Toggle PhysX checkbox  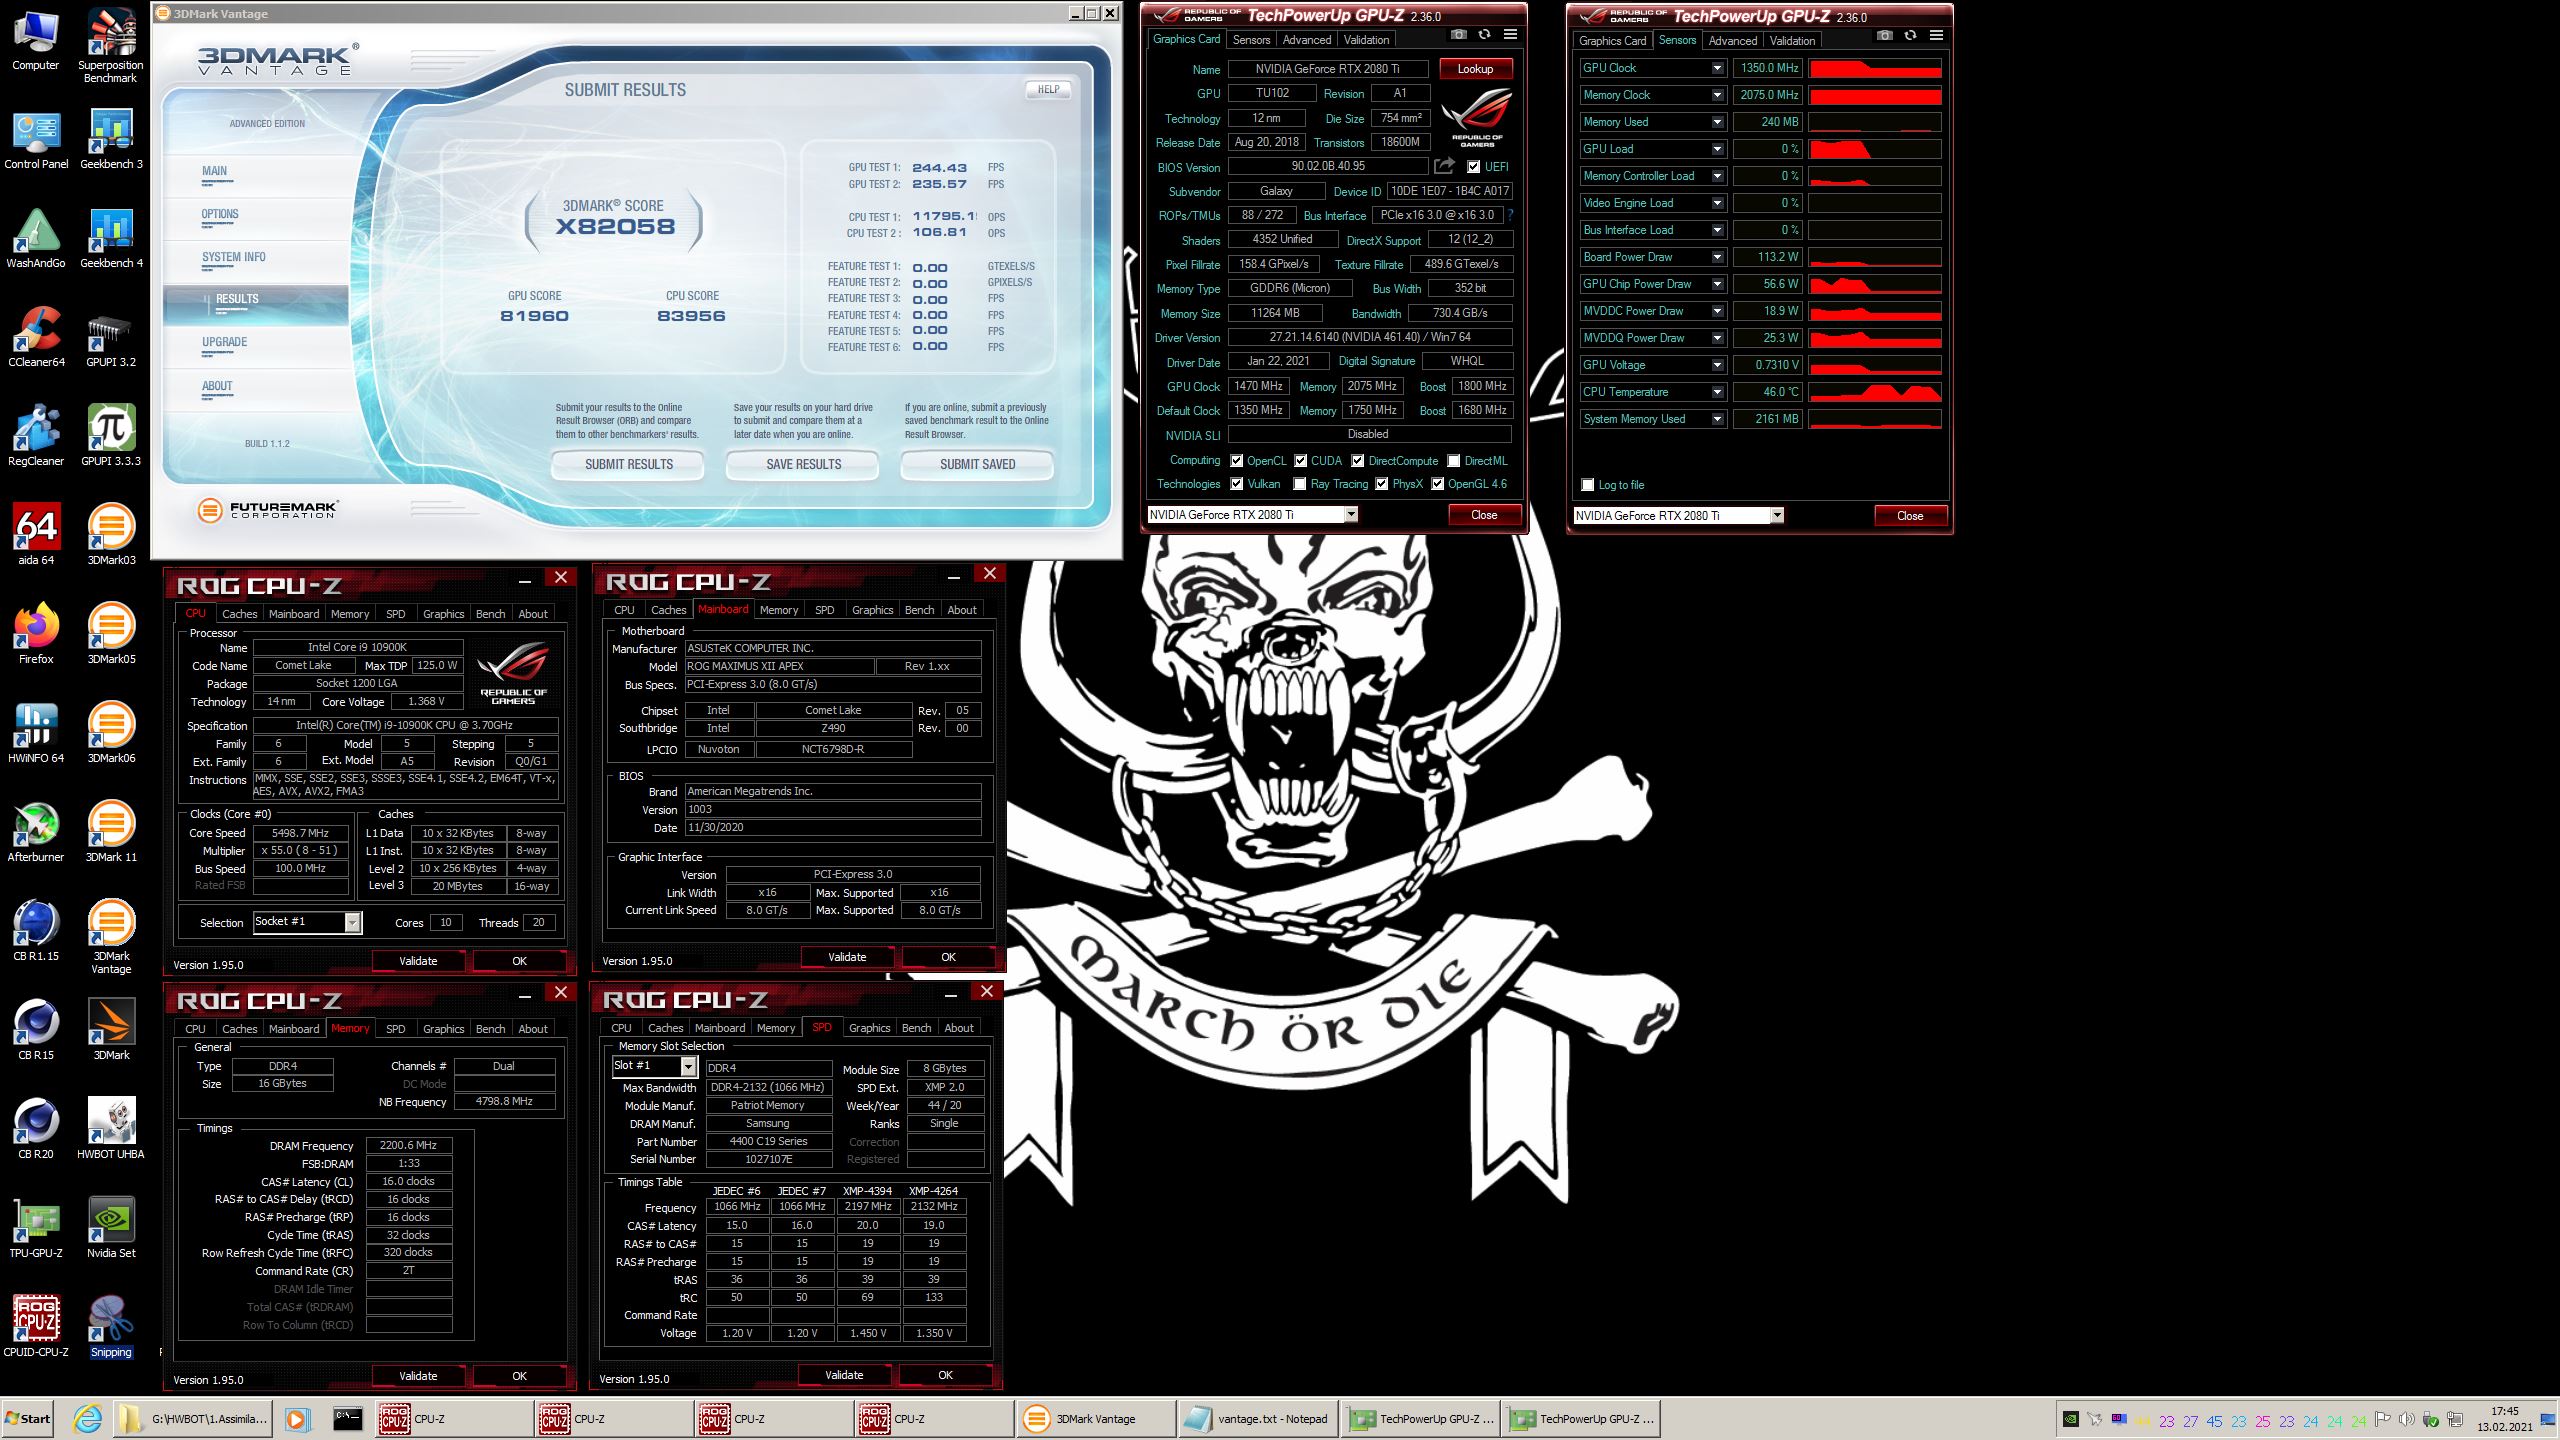1381,484
